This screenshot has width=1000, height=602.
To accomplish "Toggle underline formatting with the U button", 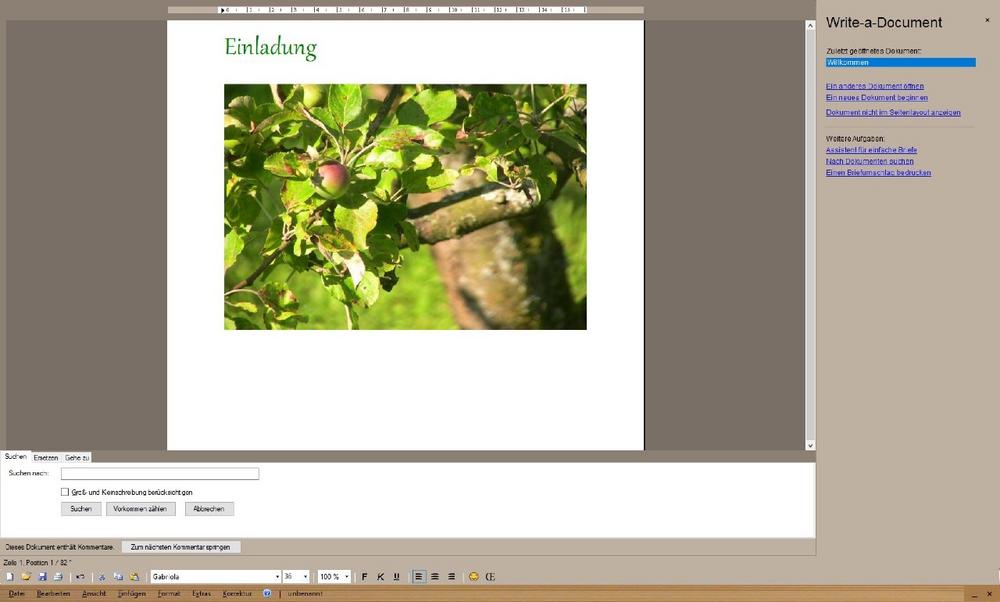I will click(x=397, y=576).
